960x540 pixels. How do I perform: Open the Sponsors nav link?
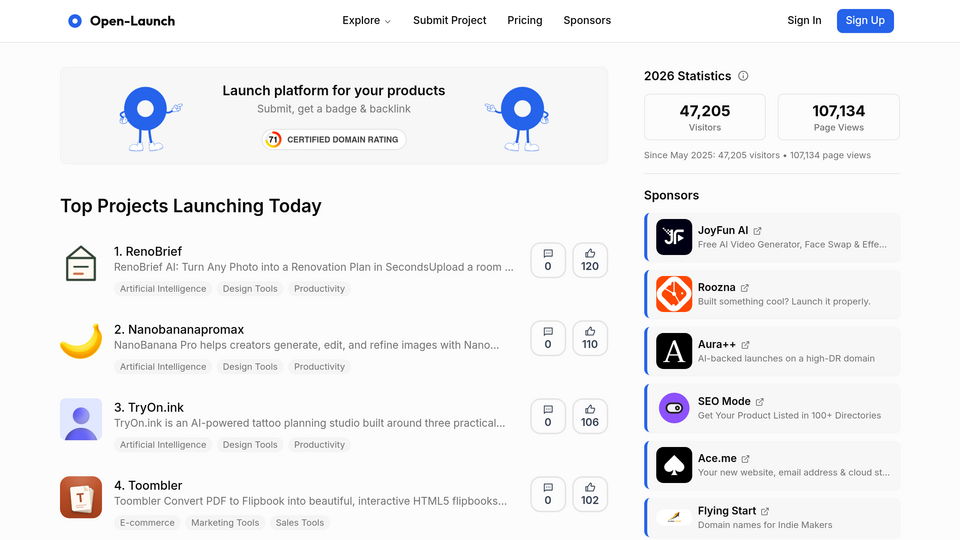pos(587,20)
